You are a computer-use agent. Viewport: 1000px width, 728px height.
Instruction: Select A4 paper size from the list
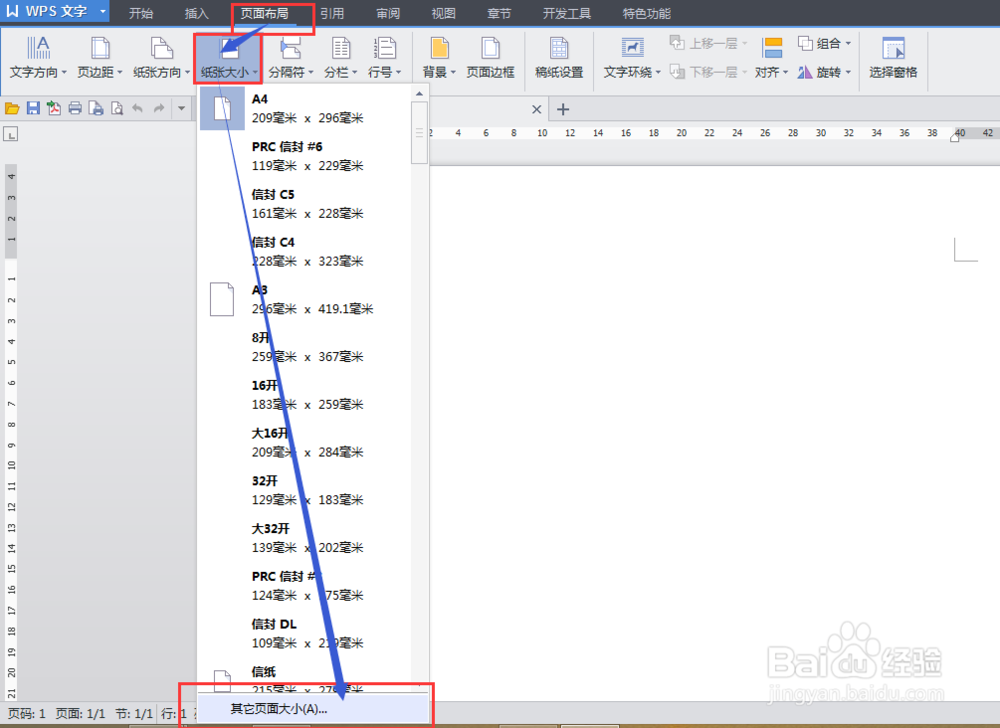tap(300, 107)
